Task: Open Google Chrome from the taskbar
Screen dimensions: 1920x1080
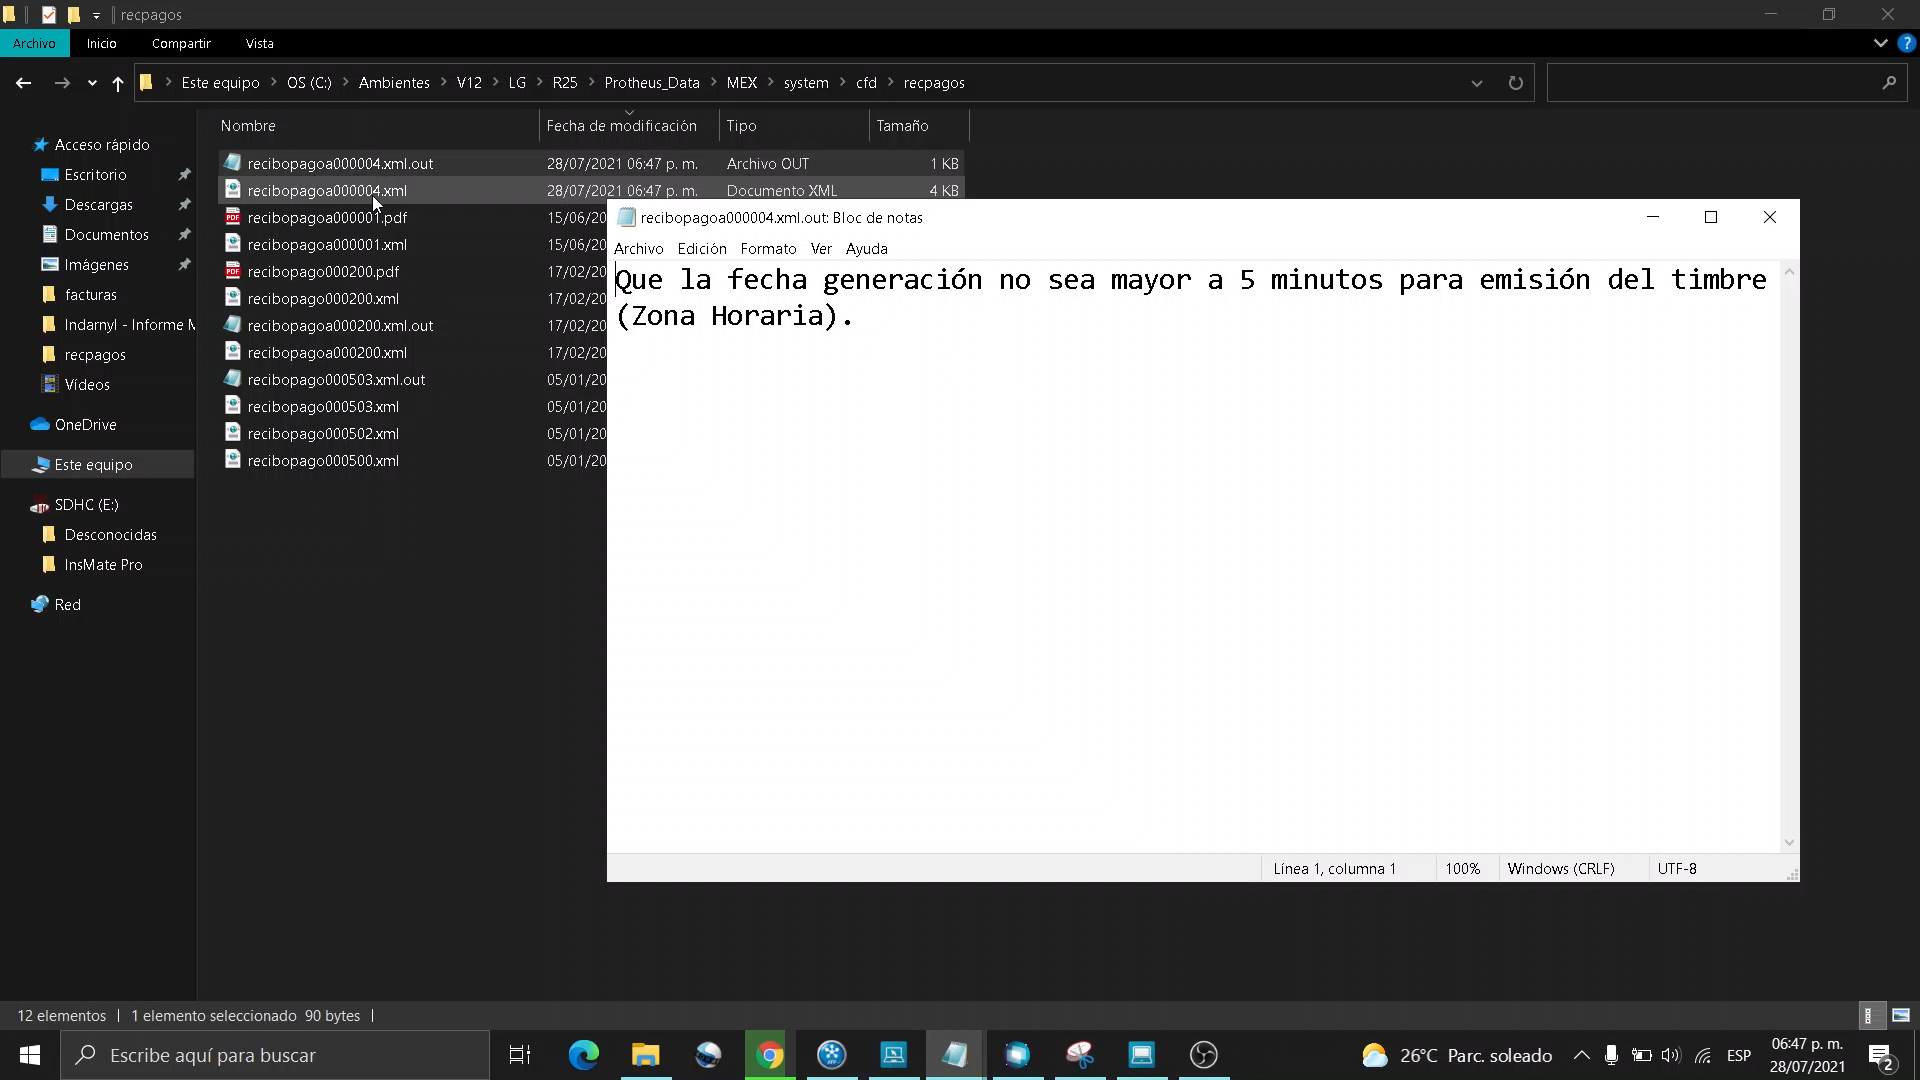Action: pos(769,1055)
